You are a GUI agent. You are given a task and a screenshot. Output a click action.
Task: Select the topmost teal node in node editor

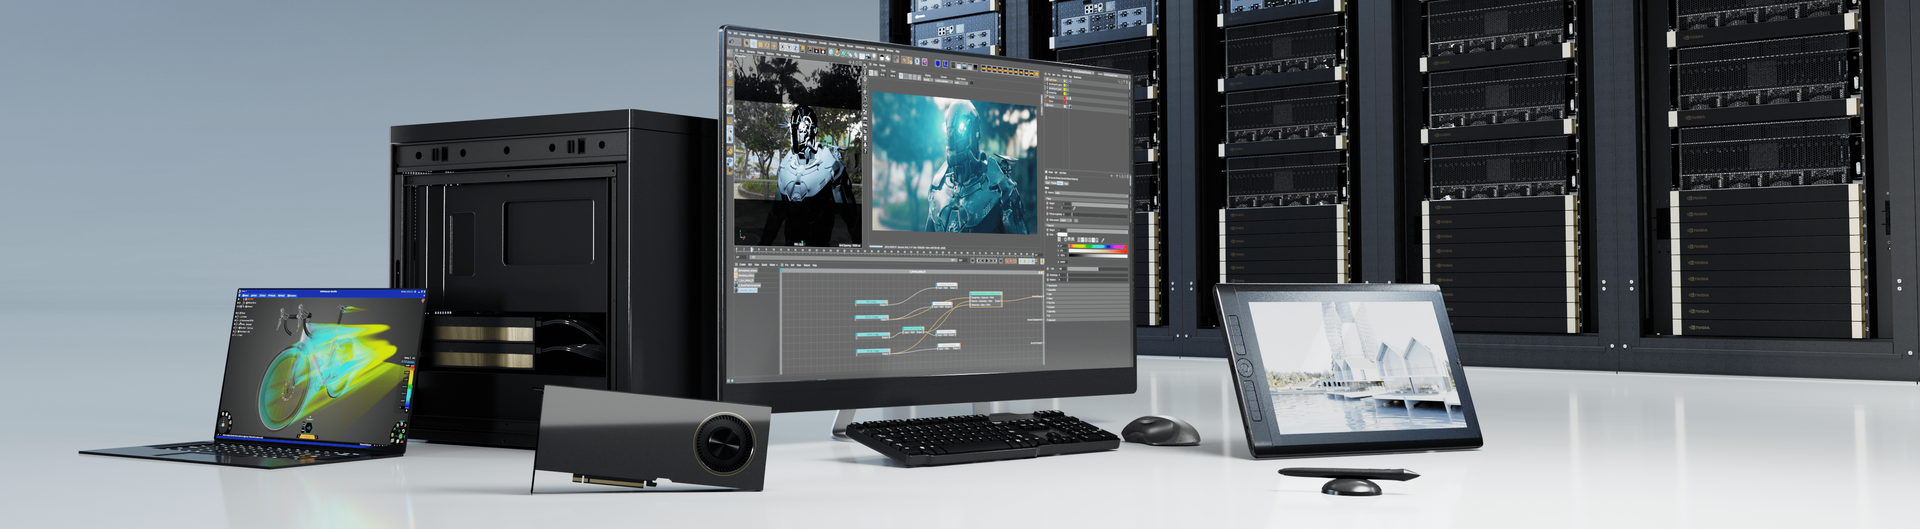coord(871,301)
